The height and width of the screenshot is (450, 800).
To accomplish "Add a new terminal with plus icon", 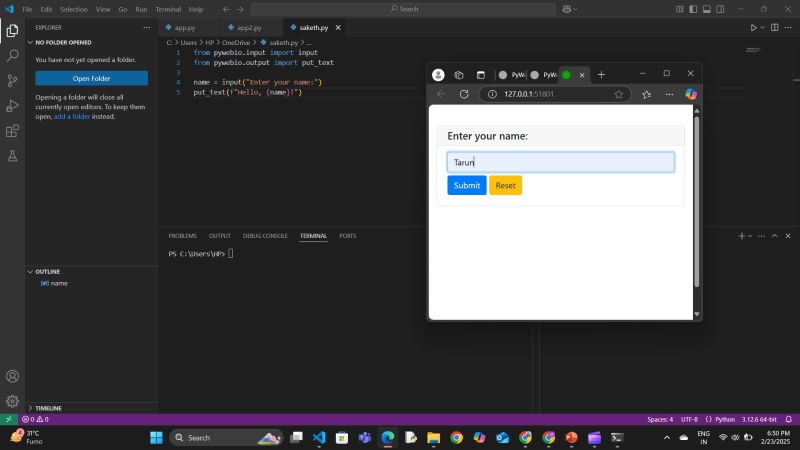I will tap(741, 236).
